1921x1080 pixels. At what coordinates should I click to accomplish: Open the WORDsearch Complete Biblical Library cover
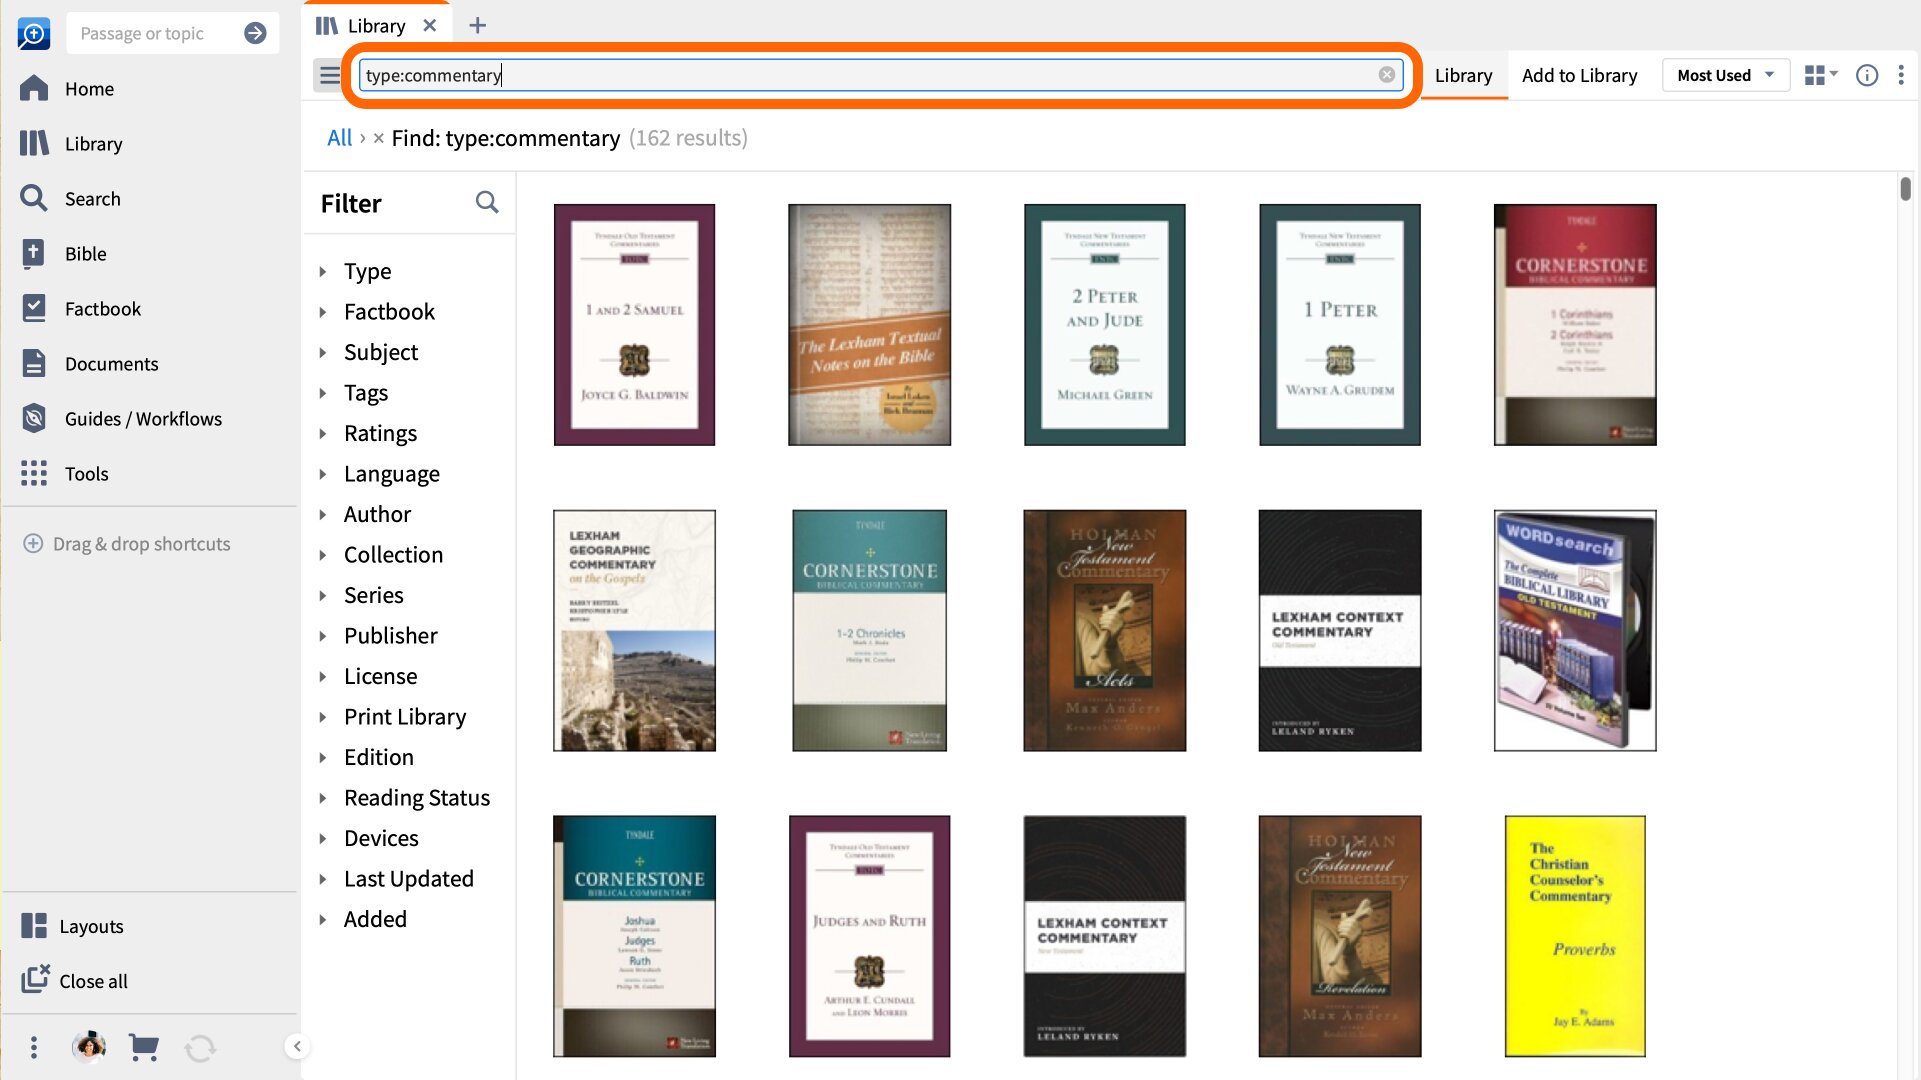click(1575, 630)
